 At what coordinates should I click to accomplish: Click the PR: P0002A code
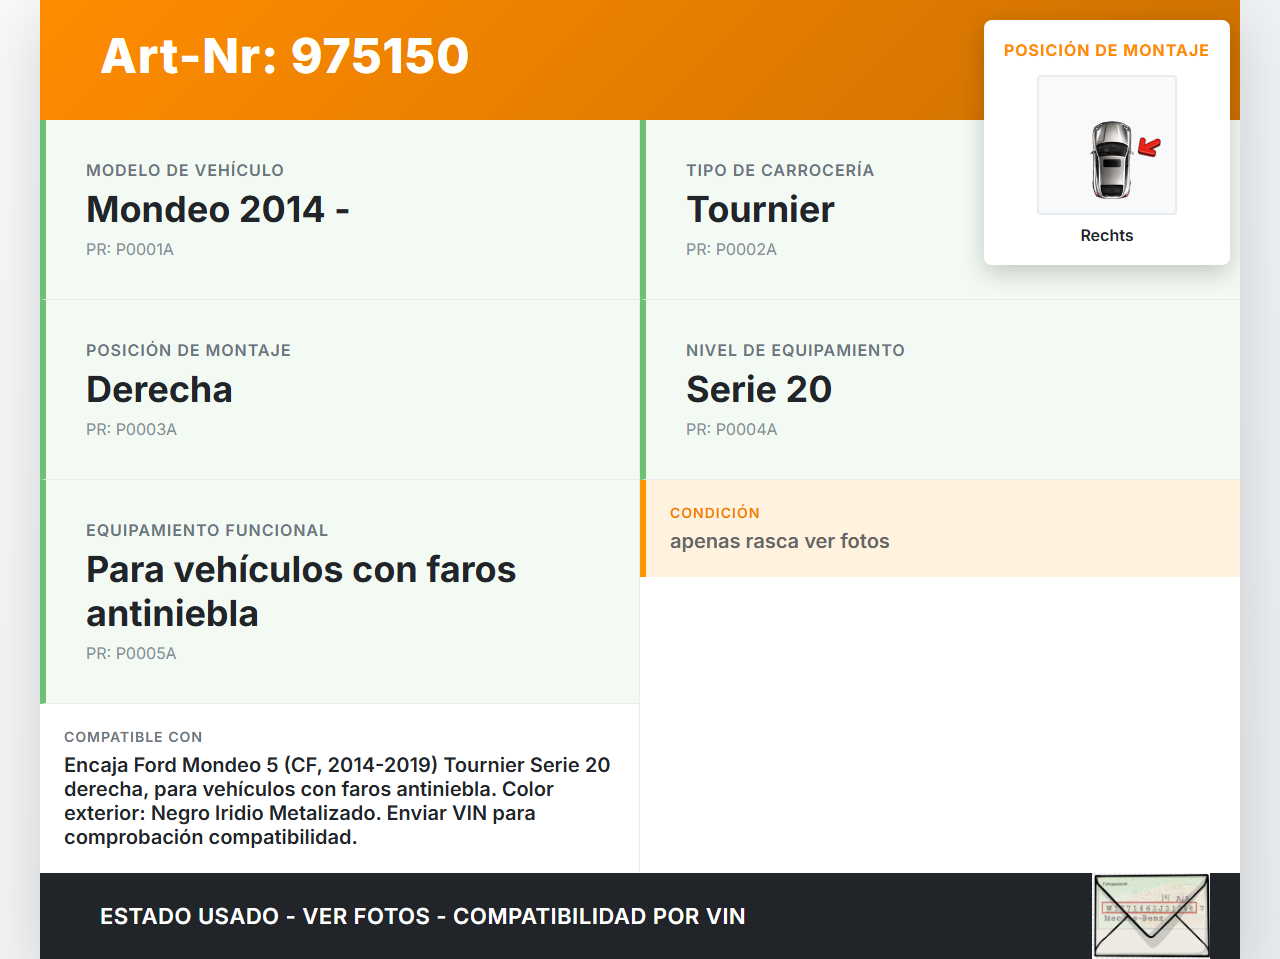pyautogui.click(x=731, y=250)
